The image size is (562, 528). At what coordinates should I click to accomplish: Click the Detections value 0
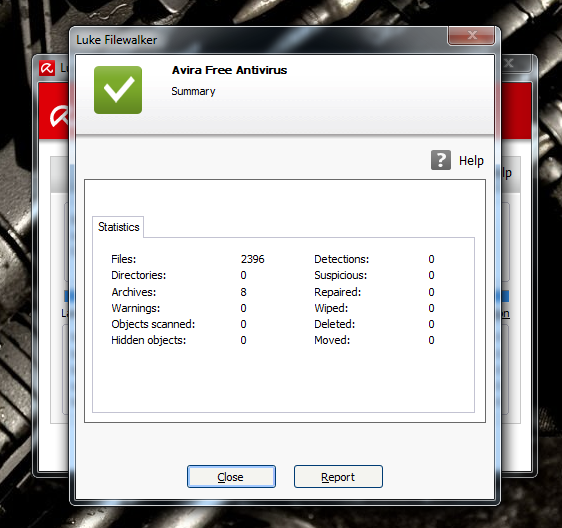(x=431, y=259)
